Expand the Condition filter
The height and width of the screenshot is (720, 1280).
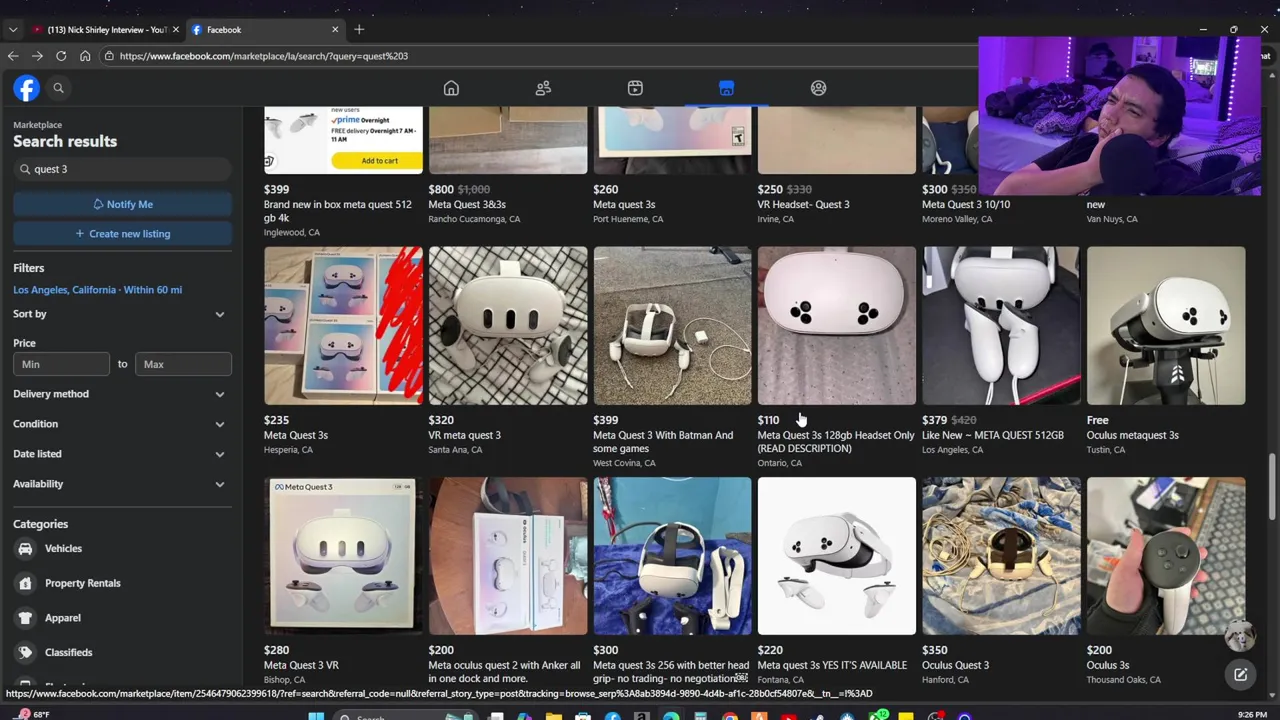[121, 424]
